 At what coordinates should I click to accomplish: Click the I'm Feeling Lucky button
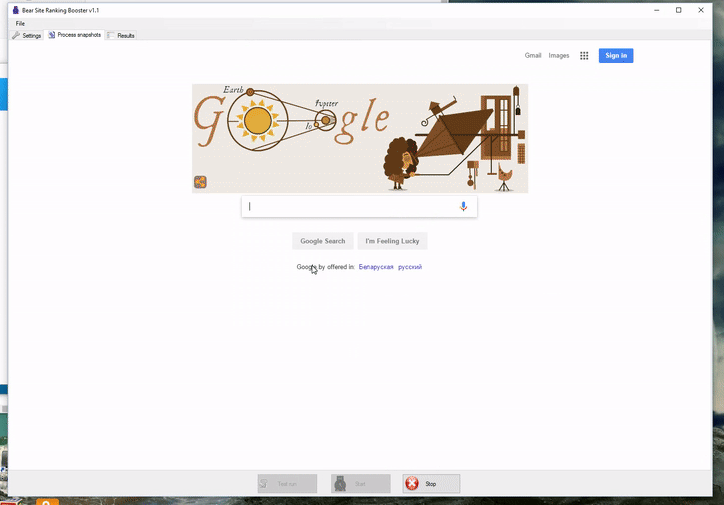392,241
